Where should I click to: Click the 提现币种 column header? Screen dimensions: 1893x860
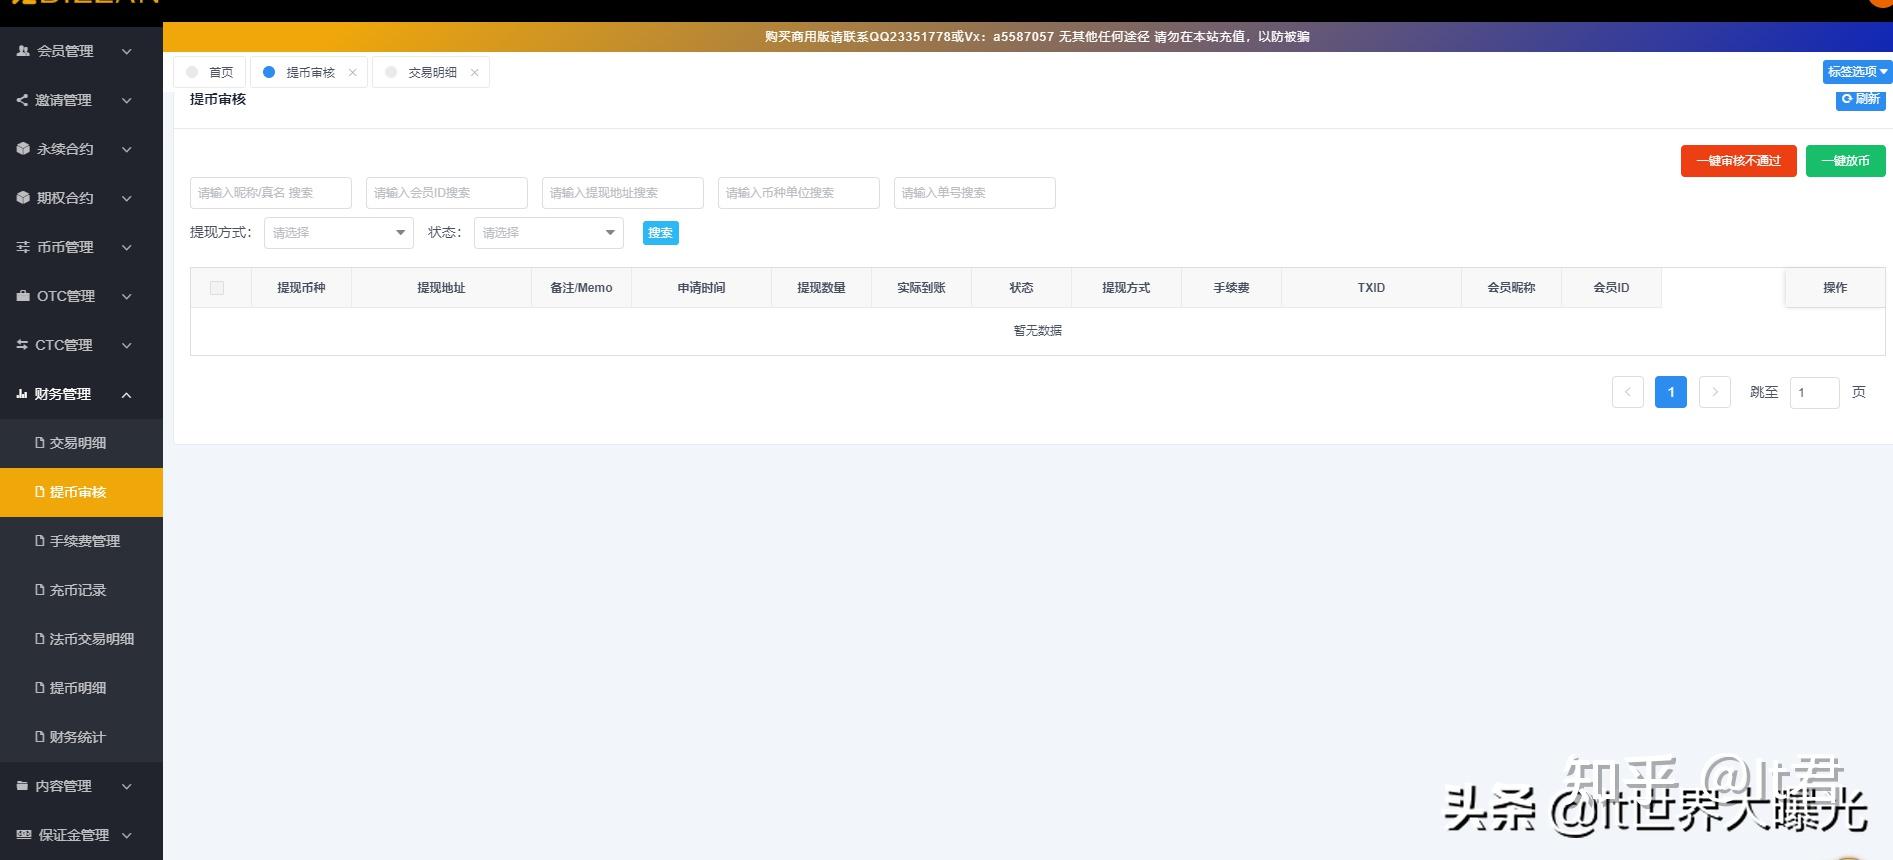tap(301, 288)
